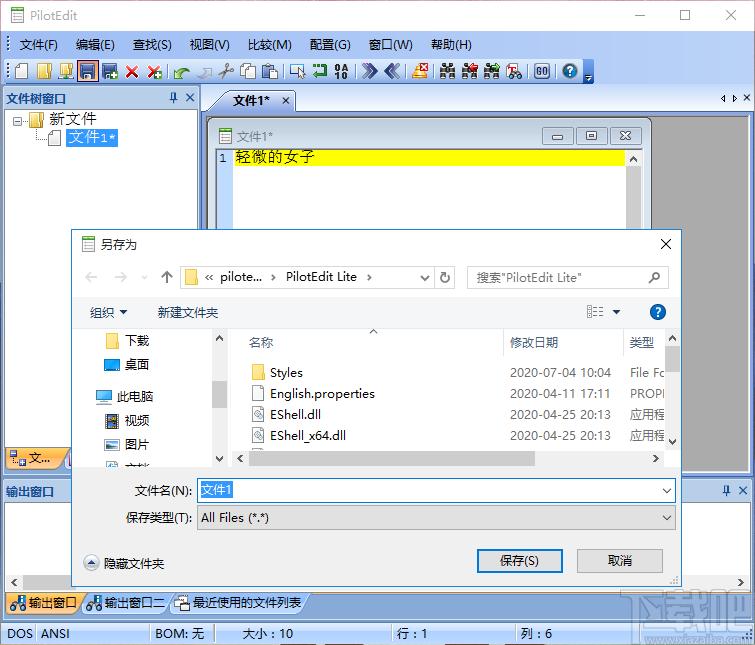
Task: Pin the 文件树窗口 panel
Action: (174, 98)
